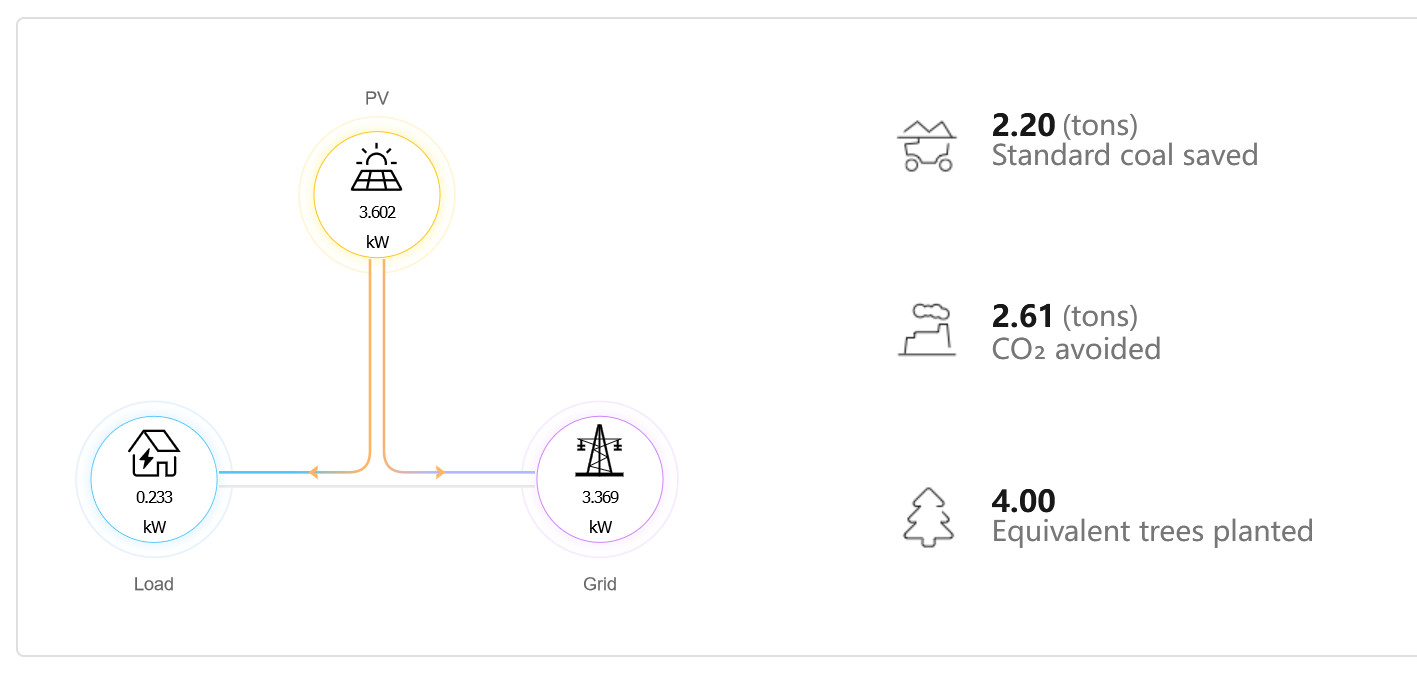Select the Grid label text
The image size is (1417, 675).
599,584
